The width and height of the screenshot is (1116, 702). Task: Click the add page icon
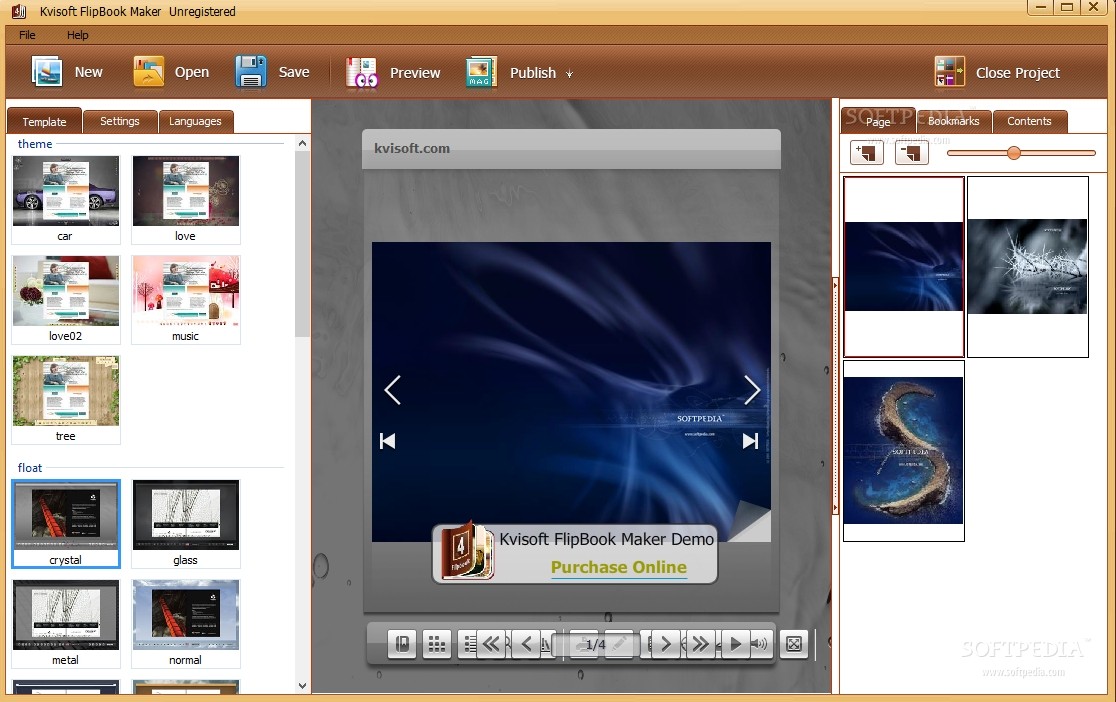(867, 152)
